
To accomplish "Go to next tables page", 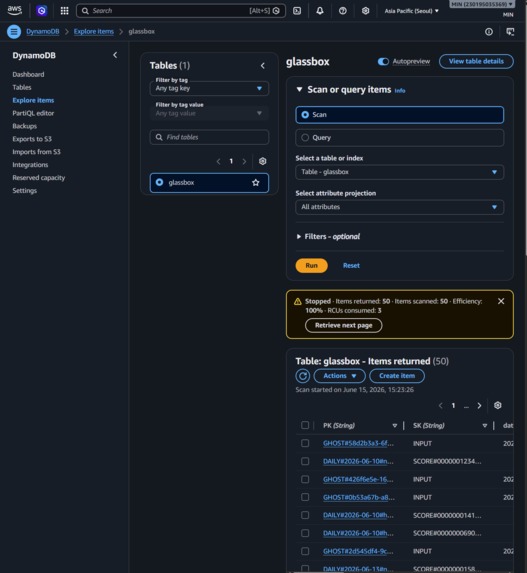I will click(244, 161).
